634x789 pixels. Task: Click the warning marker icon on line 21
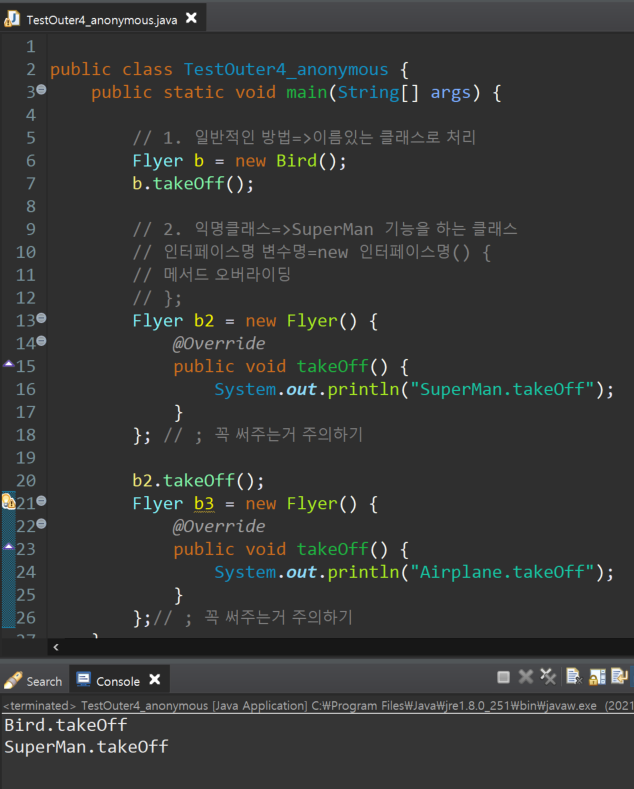(8, 502)
